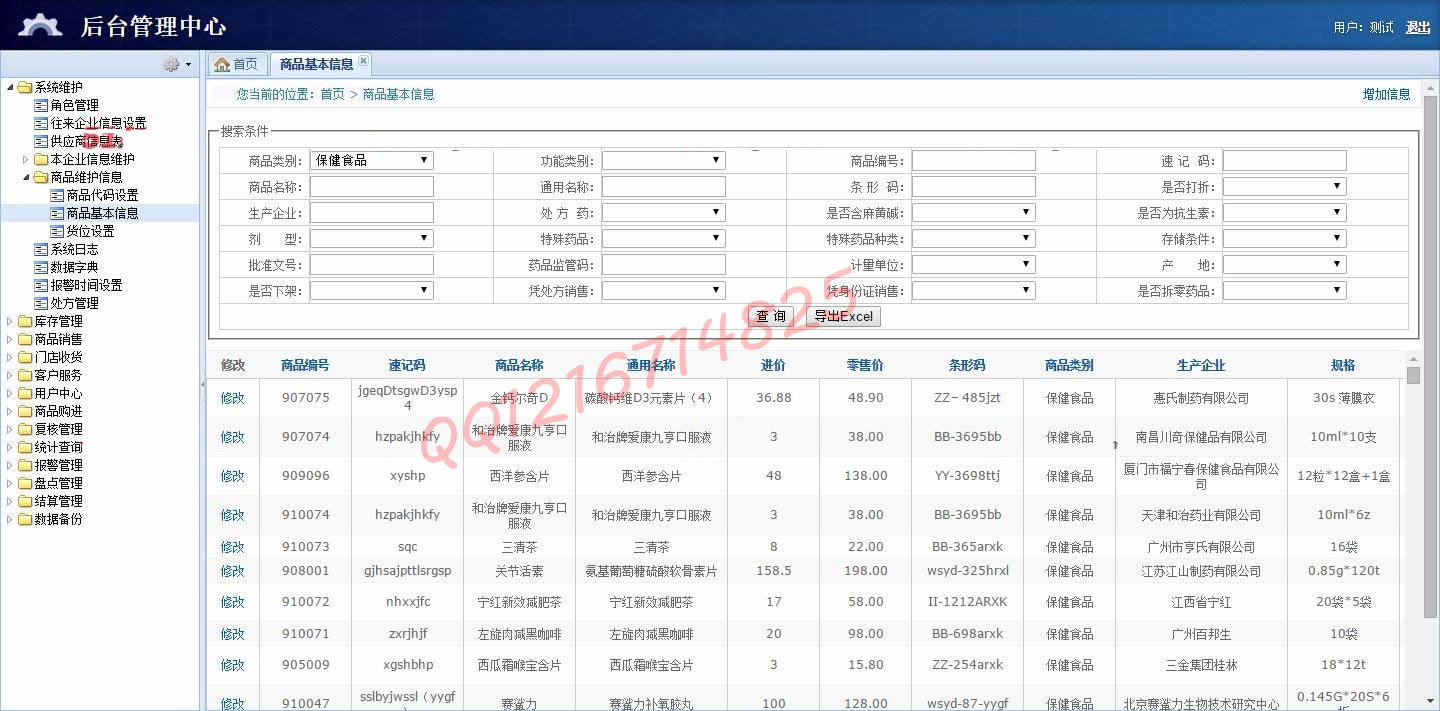Close the 商品基本信息 tab
This screenshot has height=711, width=1440.
point(363,61)
